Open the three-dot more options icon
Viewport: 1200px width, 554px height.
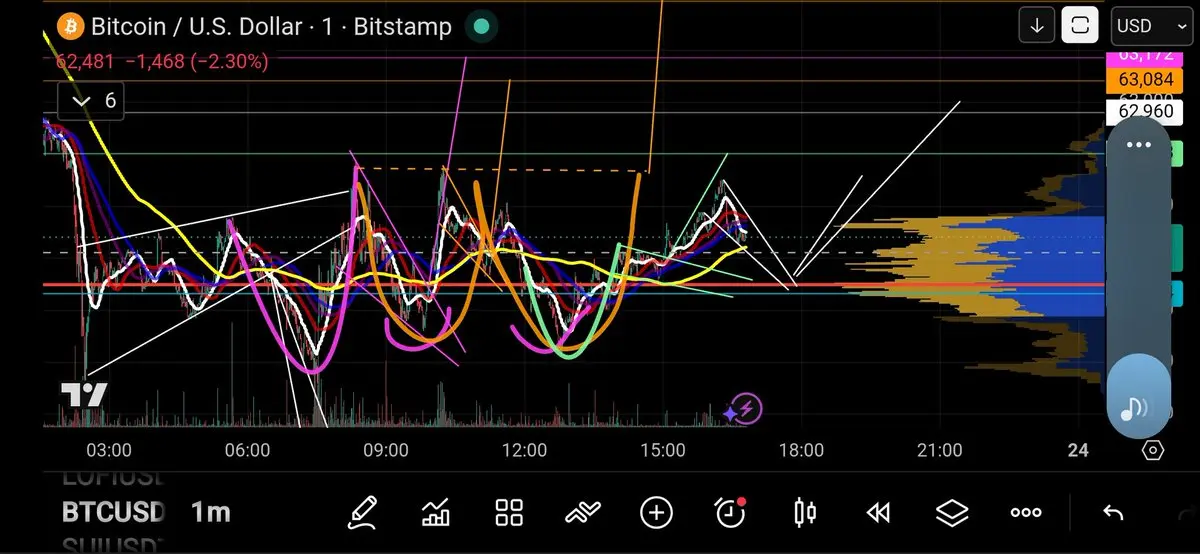coord(1026,513)
